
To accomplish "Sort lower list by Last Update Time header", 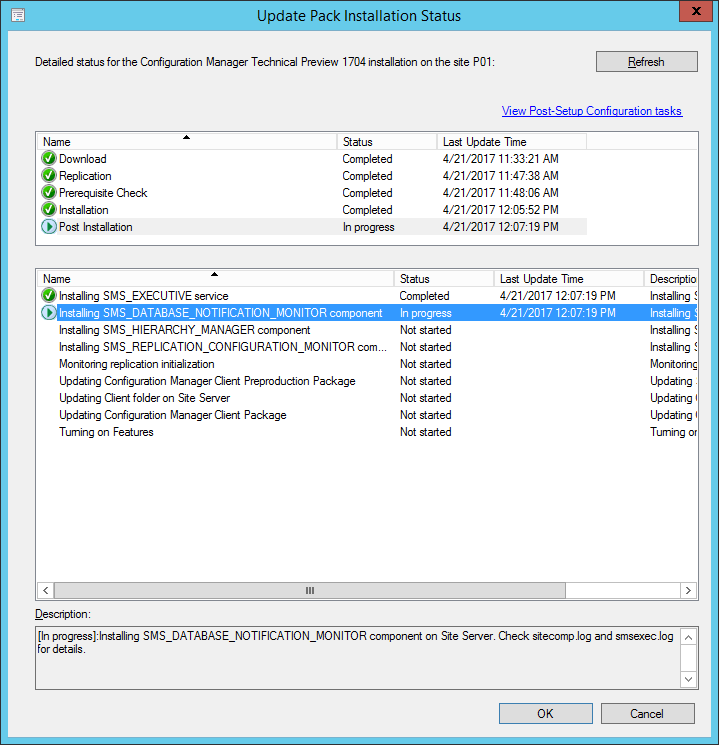I will (x=569, y=278).
